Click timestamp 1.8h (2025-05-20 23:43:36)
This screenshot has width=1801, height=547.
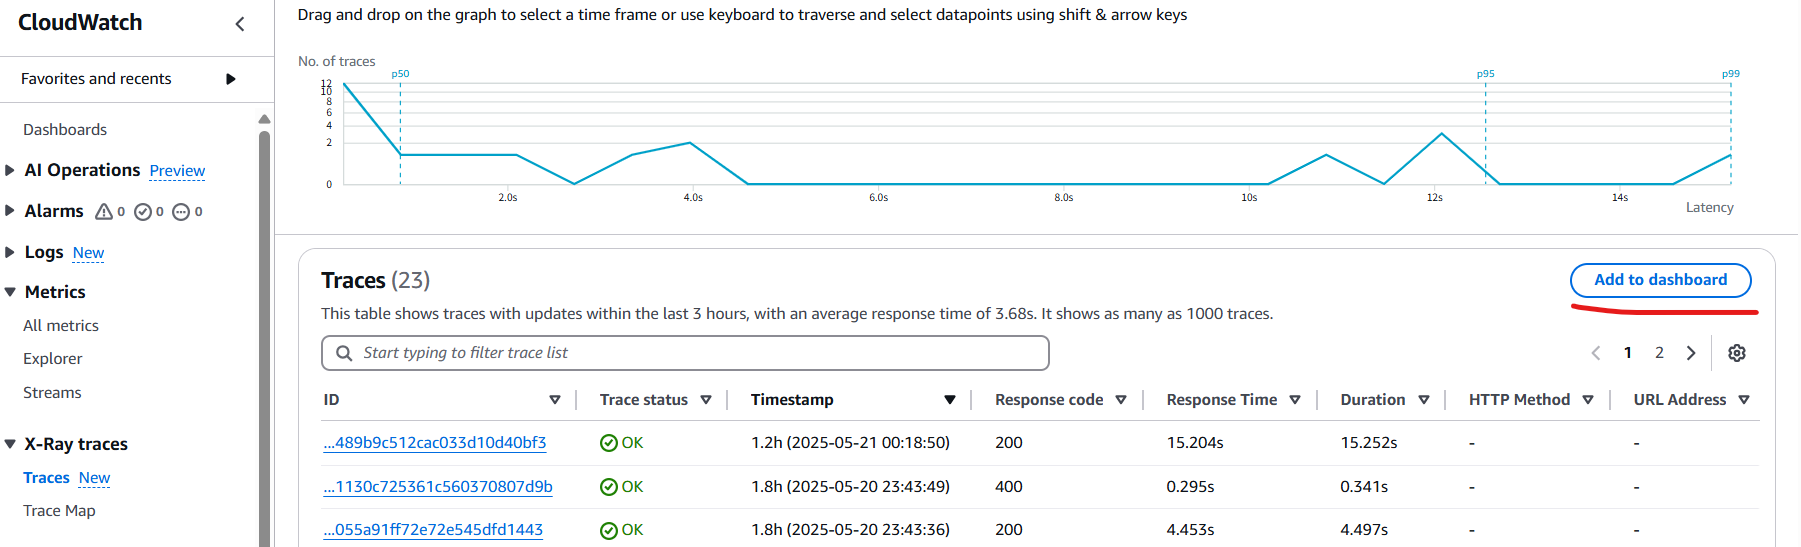tap(850, 530)
